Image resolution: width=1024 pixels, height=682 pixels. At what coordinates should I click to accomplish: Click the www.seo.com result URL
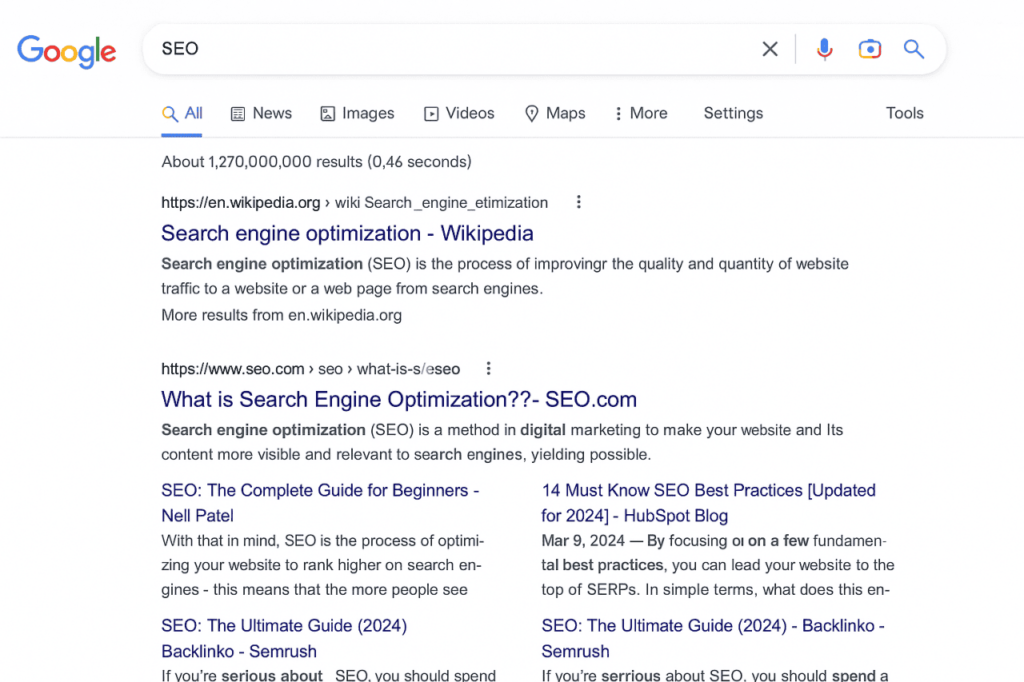click(x=311, y=369)
